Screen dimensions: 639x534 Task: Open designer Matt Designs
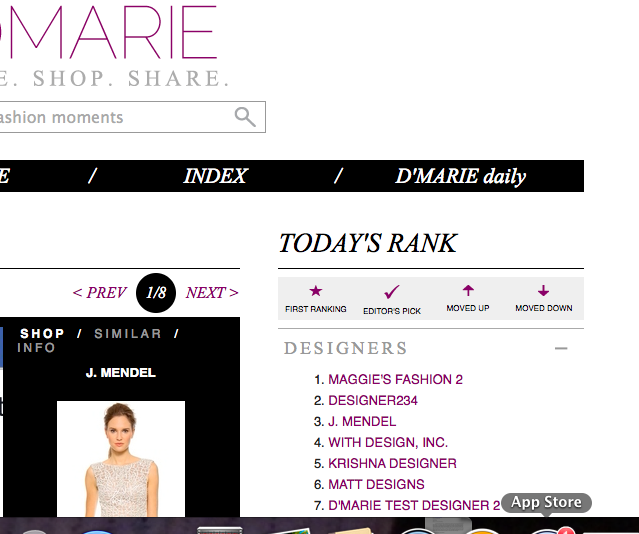point(376,484)
